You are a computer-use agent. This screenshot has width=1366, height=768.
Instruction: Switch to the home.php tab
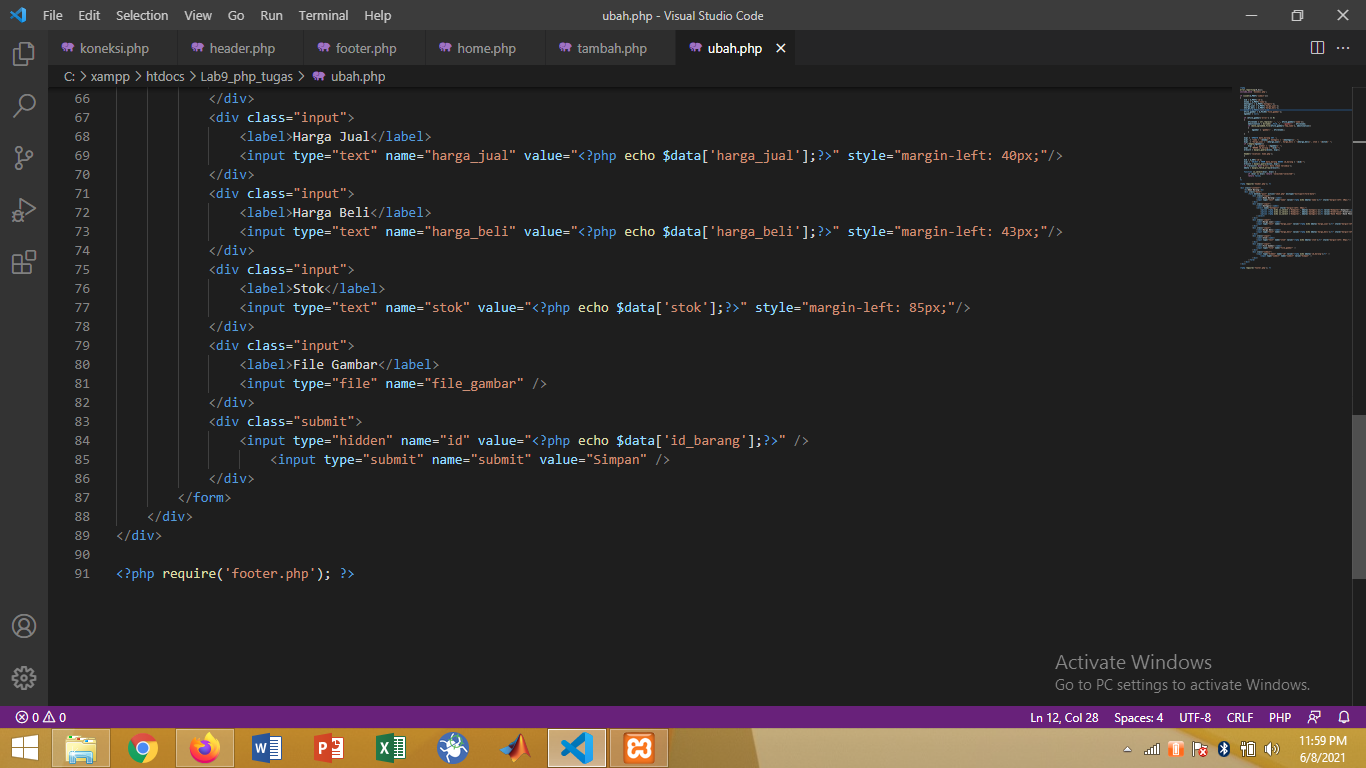[x=486, y=48]
